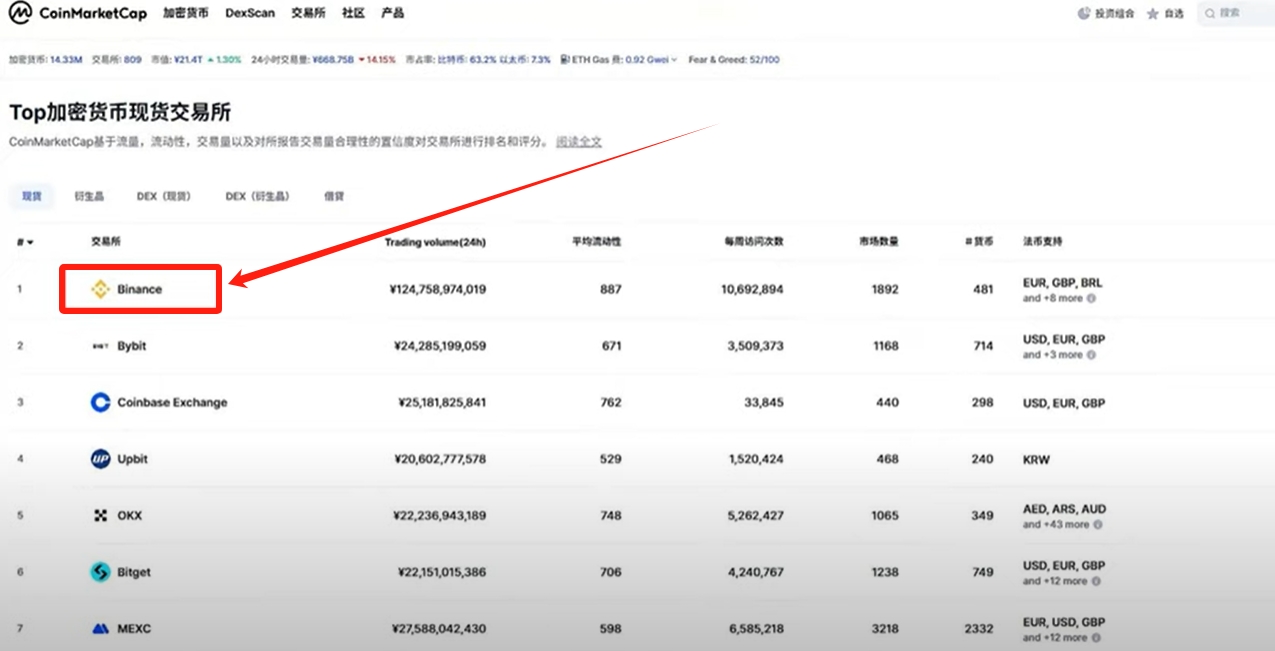This screenshot has width=1275, height=651.
Task: Click the 比特币 63.2% dominance link
Action: (467, 60)
